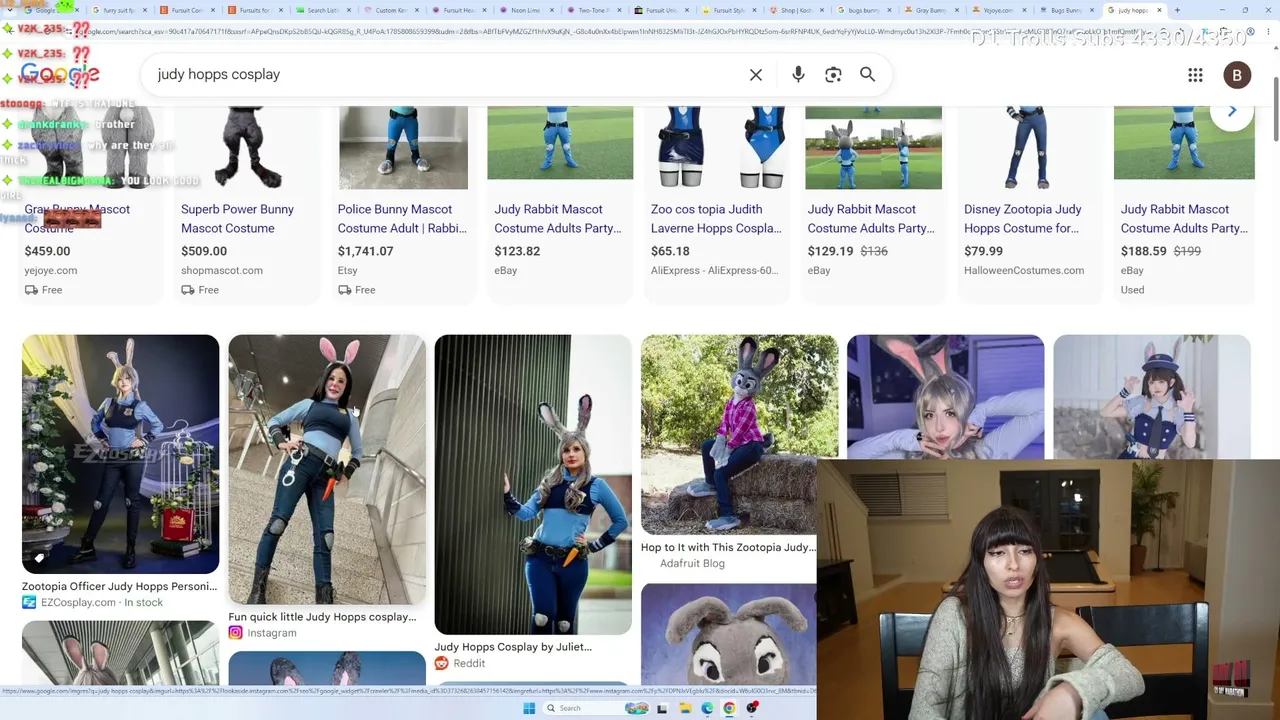Click the 'EZCosplay.com · In stock' source

(x=92, y=602)
